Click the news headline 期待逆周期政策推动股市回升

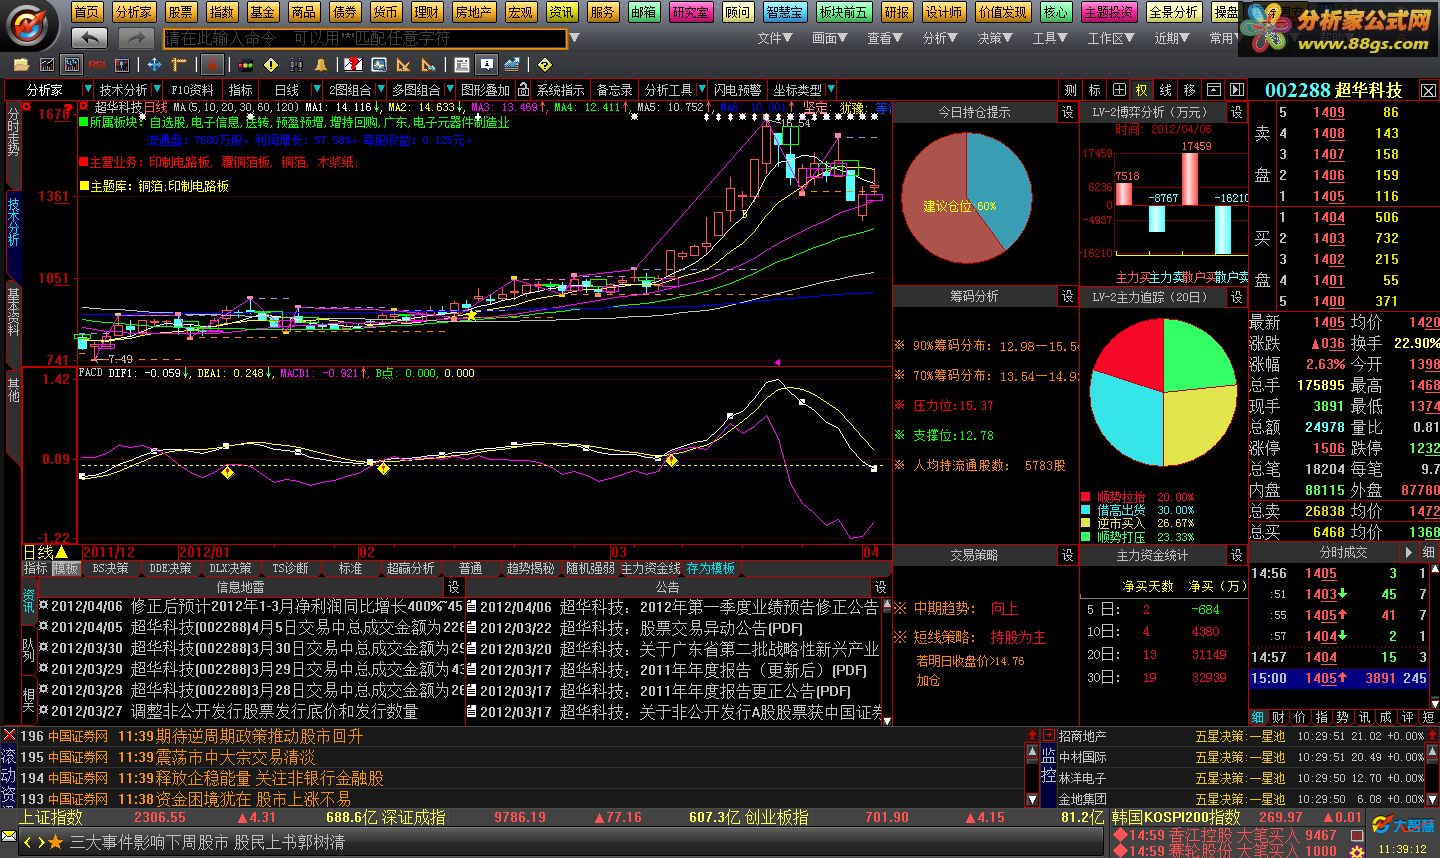(x=259, y=736)
